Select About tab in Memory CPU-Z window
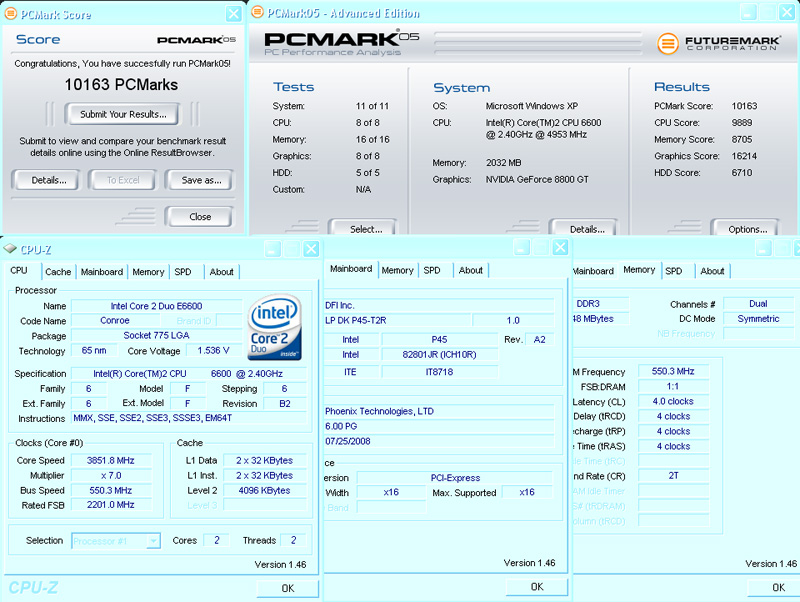800x602 pixels. [712, 271]
